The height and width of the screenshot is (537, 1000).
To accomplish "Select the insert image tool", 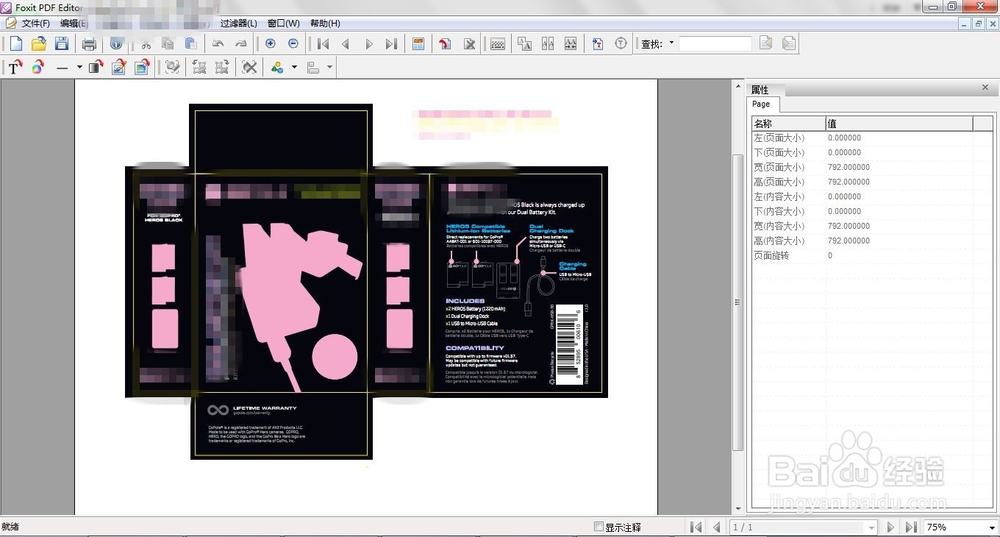I will [141, 67].
